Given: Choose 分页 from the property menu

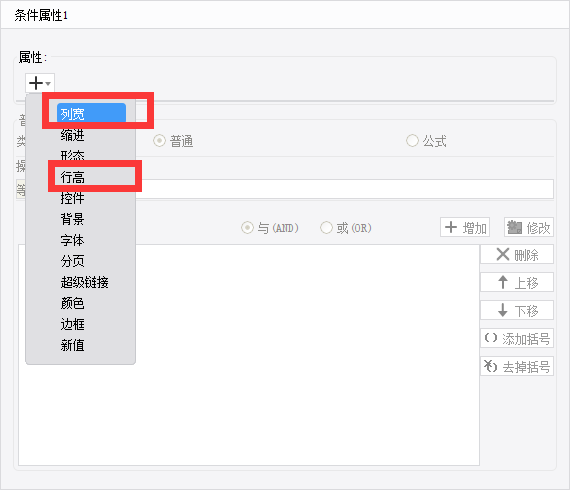Looking at the screenshot, I should point(72,261).
